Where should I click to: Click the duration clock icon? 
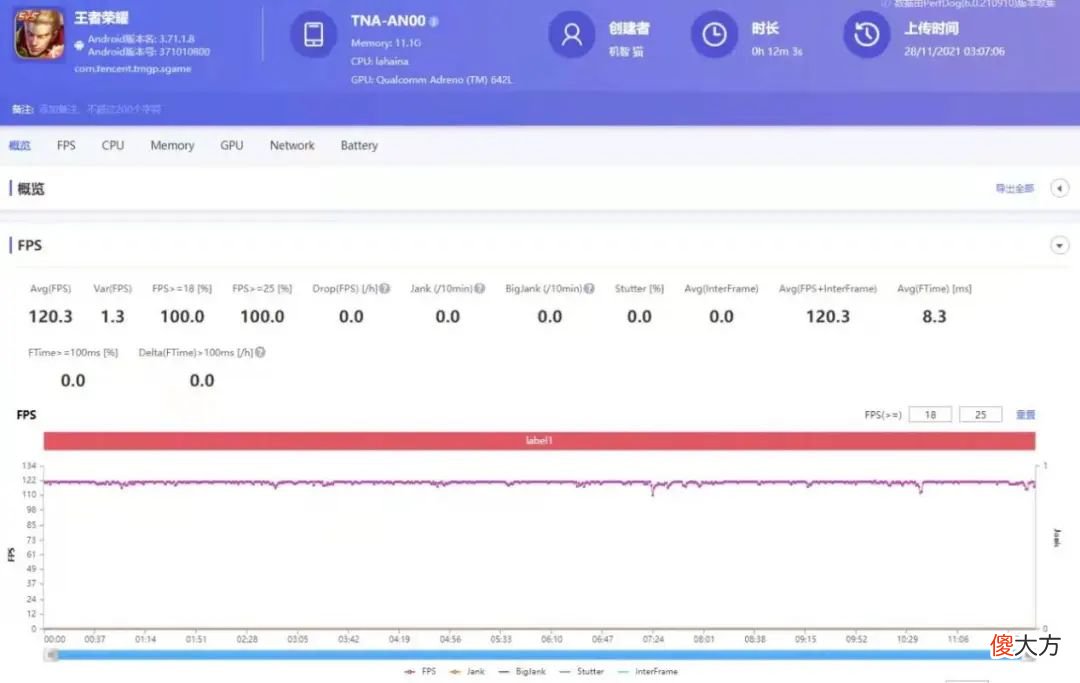point(714,34)
